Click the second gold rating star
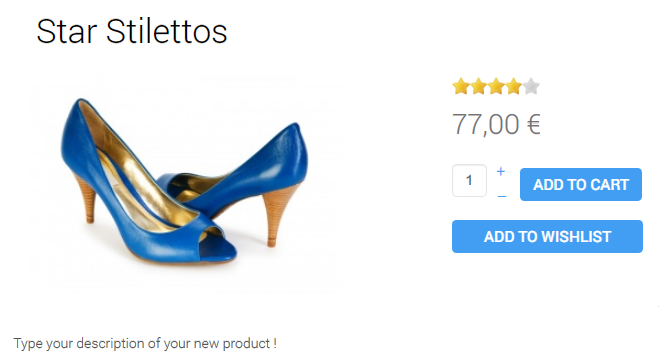The image size is (659, 363). click(479, 87)
